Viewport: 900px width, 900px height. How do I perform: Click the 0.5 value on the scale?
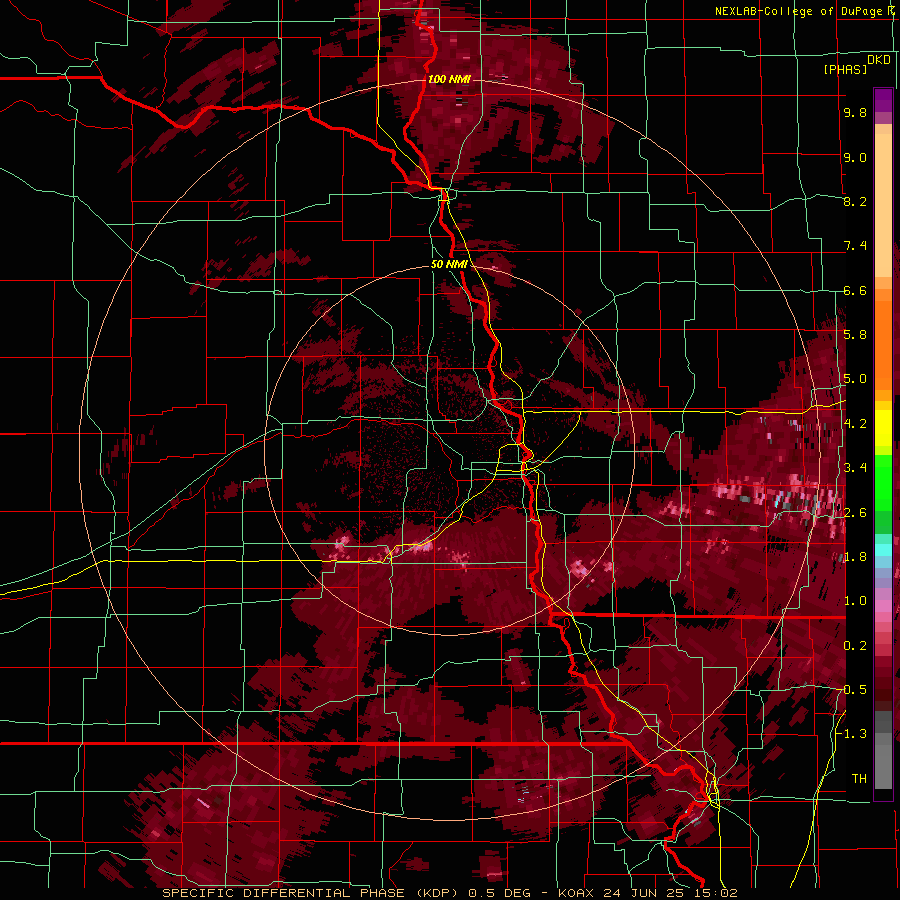[855, 690]
